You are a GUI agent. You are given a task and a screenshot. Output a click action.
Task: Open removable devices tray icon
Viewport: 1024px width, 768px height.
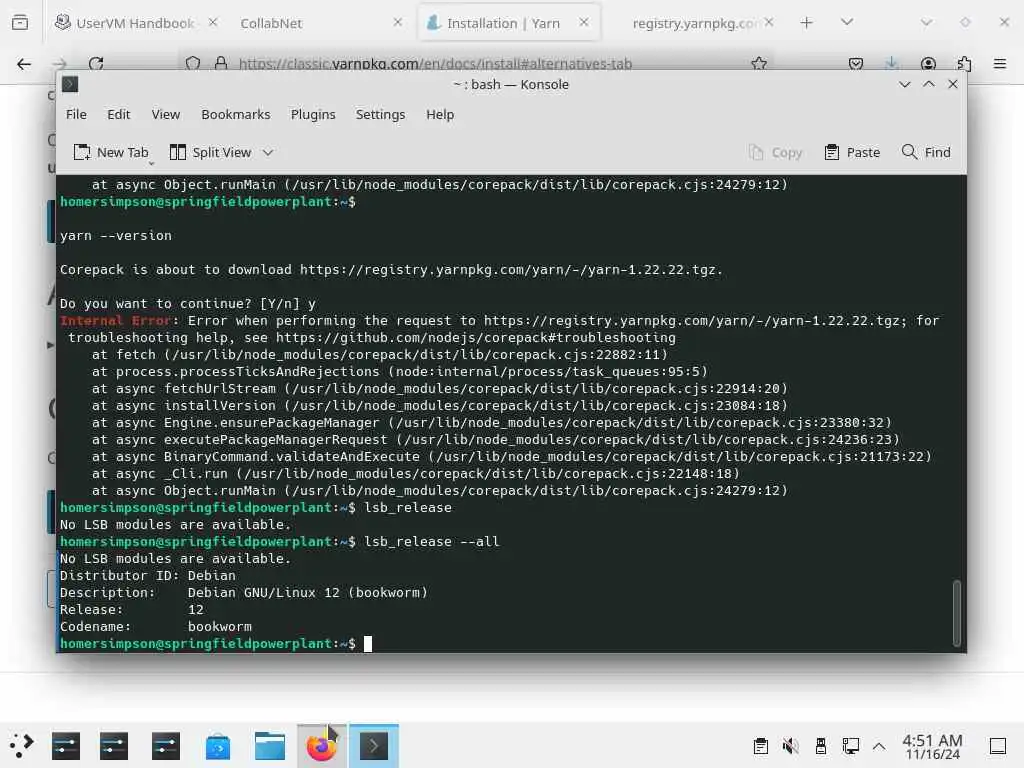click(x=821, y=746)
